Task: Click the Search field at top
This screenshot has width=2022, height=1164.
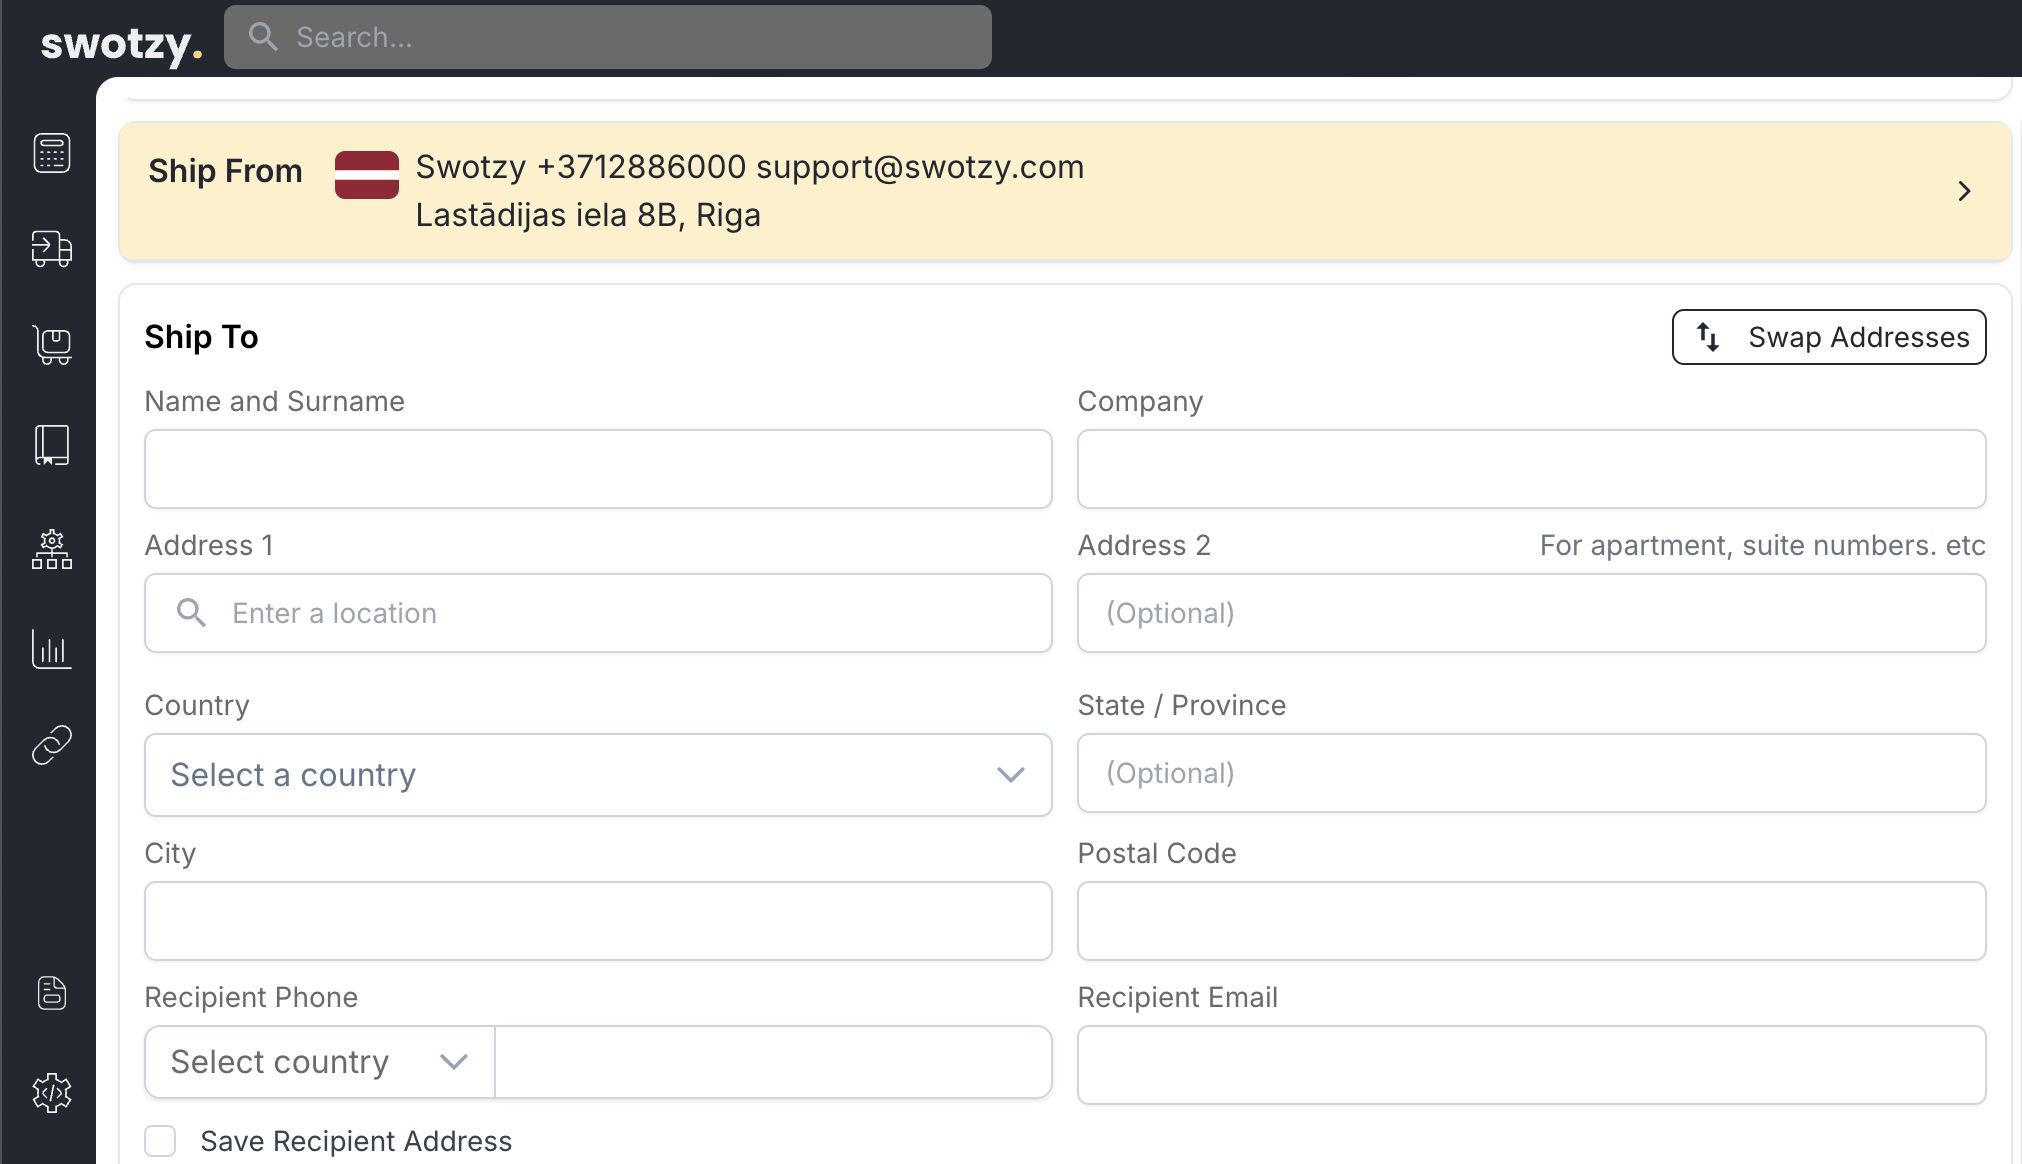Action: pos(607,37)
